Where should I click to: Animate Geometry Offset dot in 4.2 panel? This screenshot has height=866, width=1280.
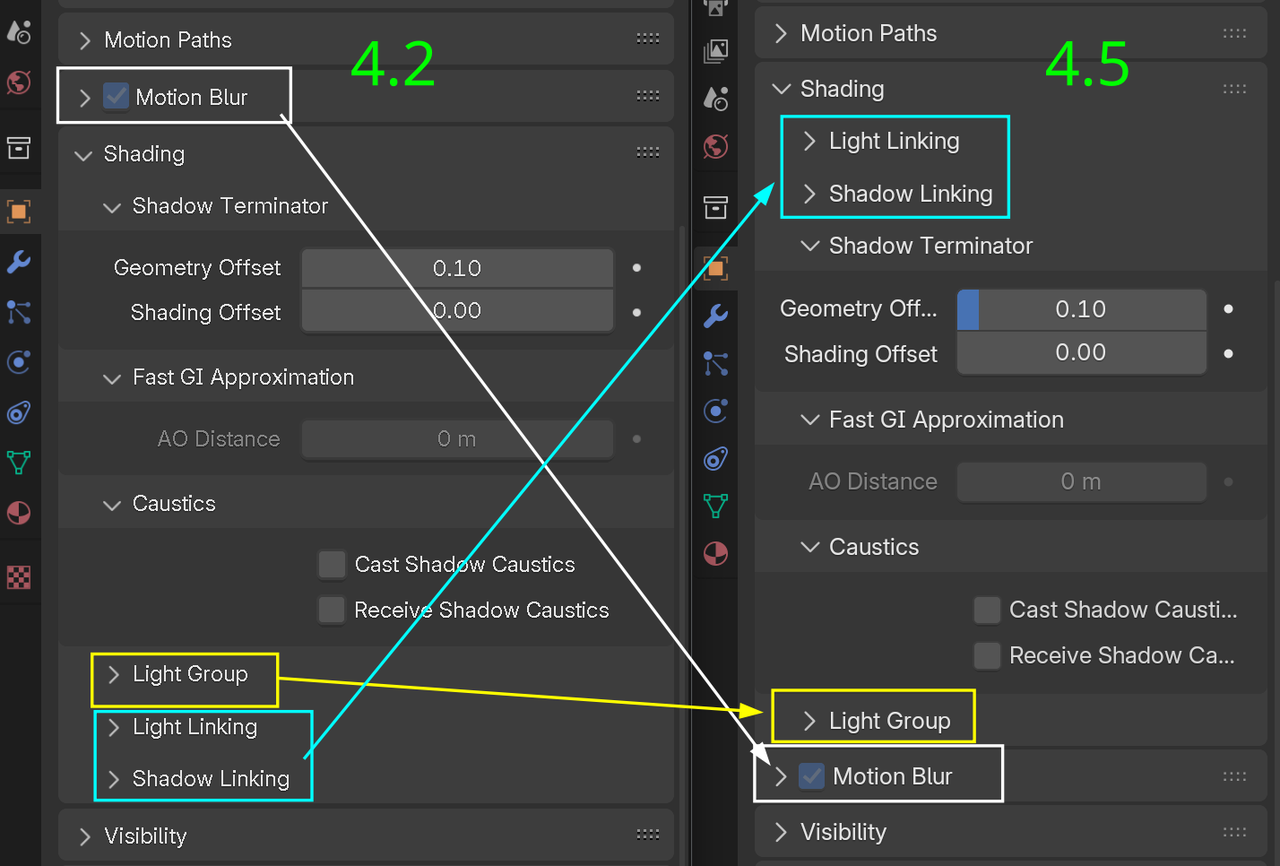pyautogui.click(x=637, y=268)
